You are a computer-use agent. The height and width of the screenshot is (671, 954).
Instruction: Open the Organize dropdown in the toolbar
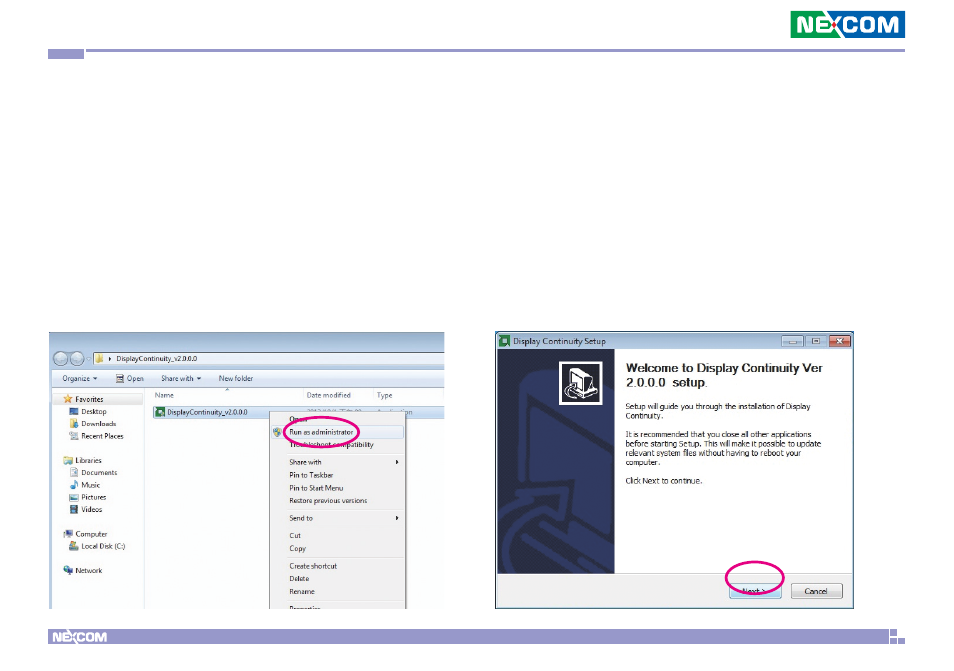pos(80,378)
